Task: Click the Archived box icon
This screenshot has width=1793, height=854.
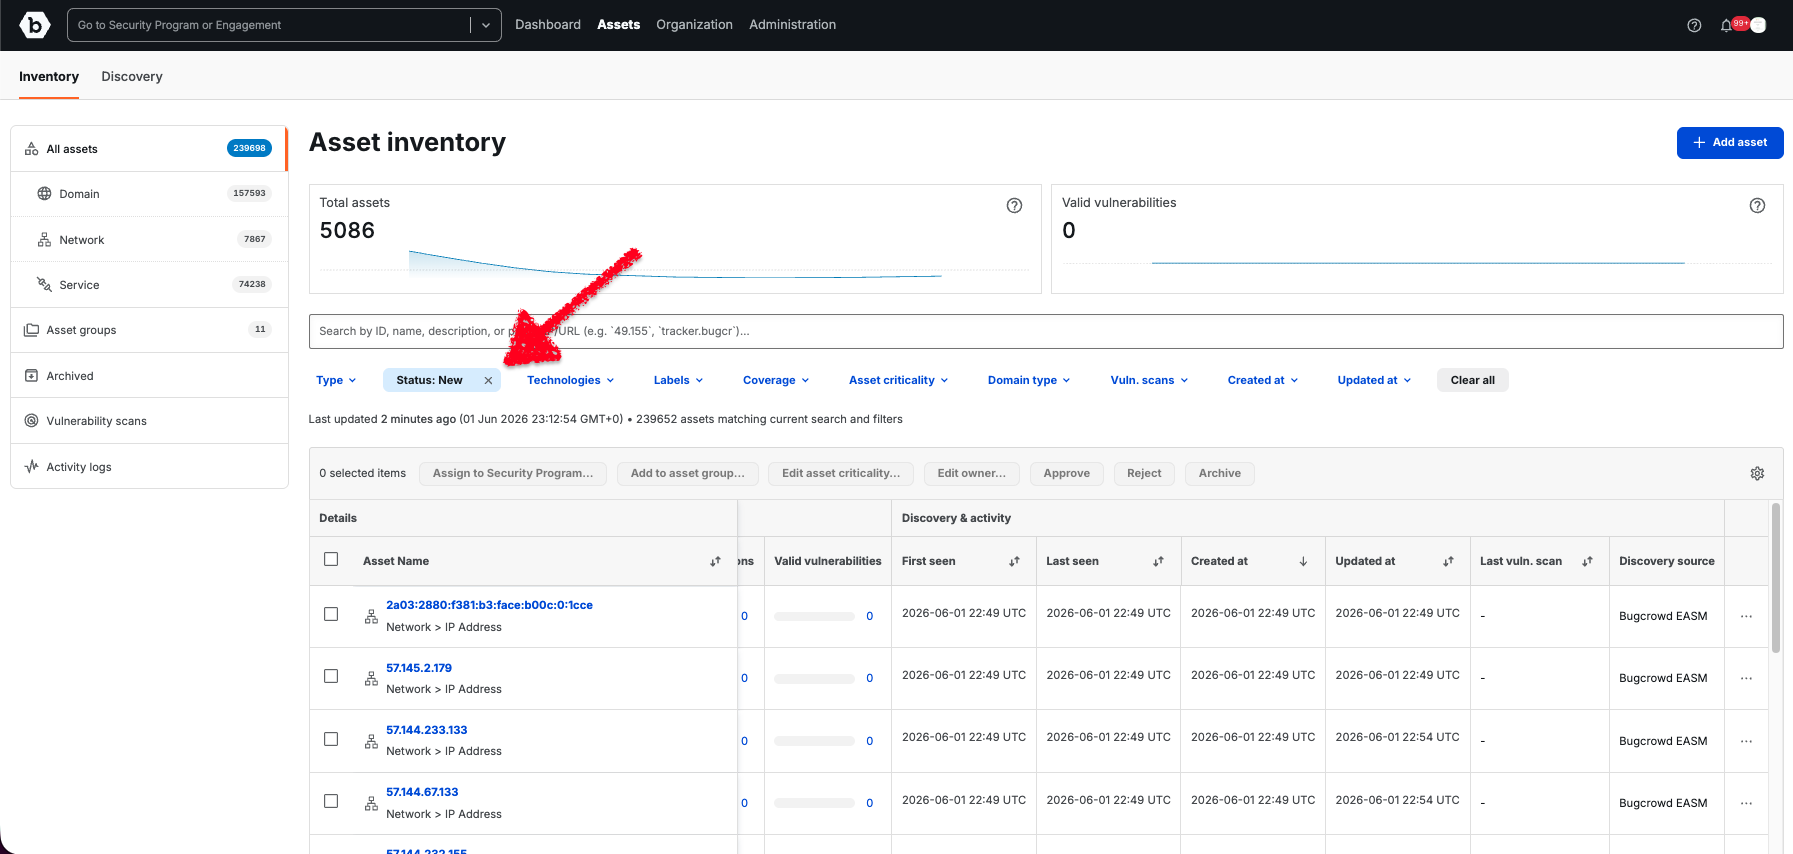Action: 32,376
